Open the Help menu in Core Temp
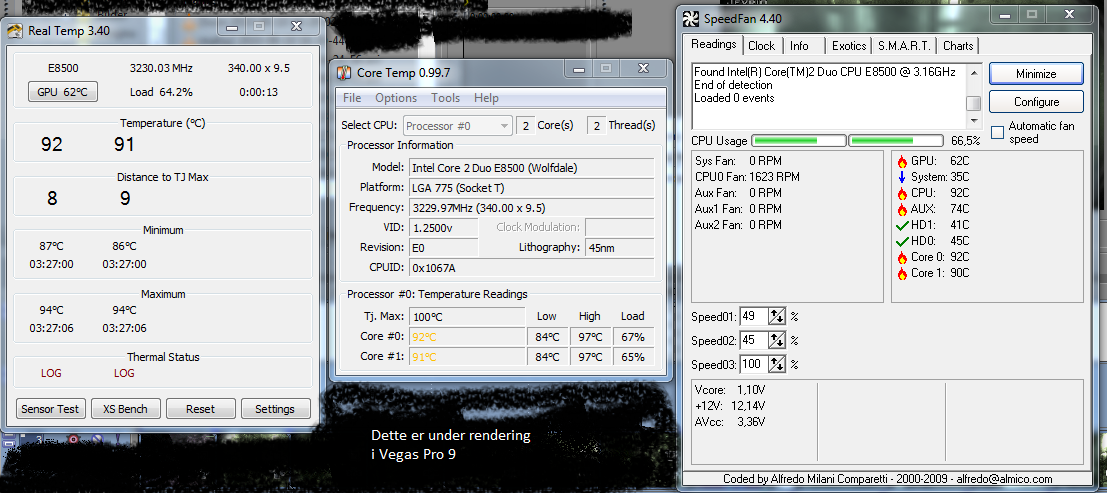The image size is (1107, 493). [486, 97]
